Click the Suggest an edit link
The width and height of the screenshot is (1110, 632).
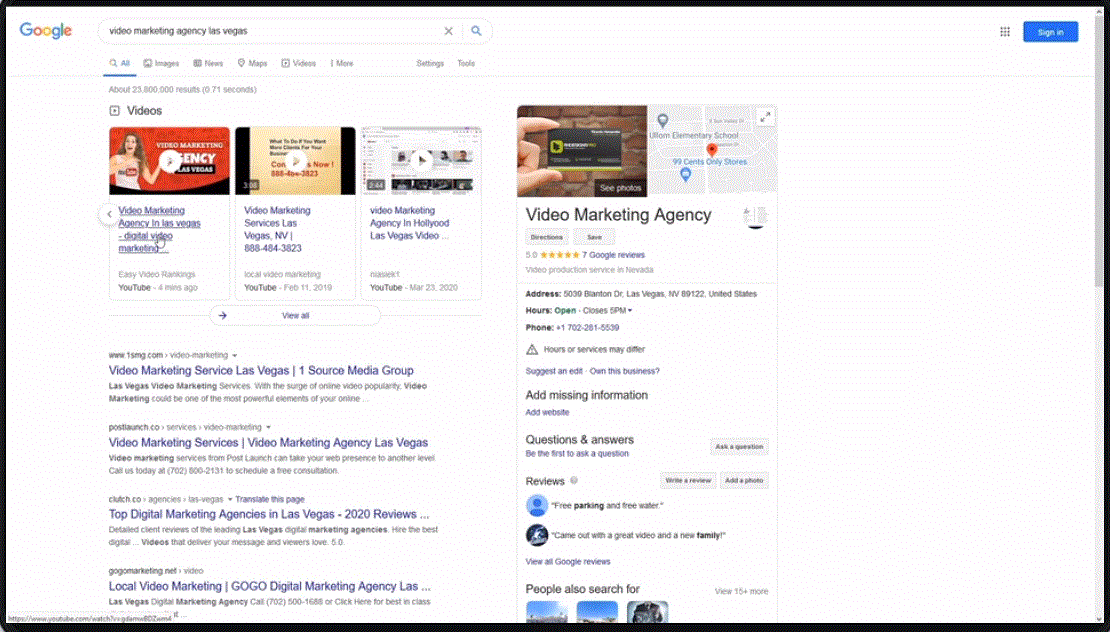tap(554, 371)
